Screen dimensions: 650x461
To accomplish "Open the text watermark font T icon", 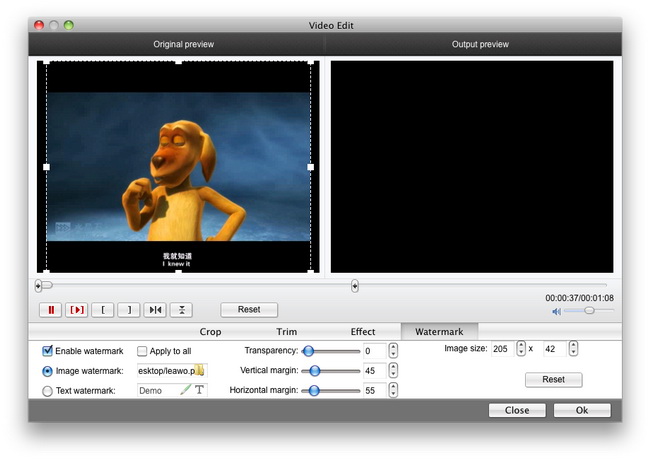I will pyautogui.click(x=199, y=390).
